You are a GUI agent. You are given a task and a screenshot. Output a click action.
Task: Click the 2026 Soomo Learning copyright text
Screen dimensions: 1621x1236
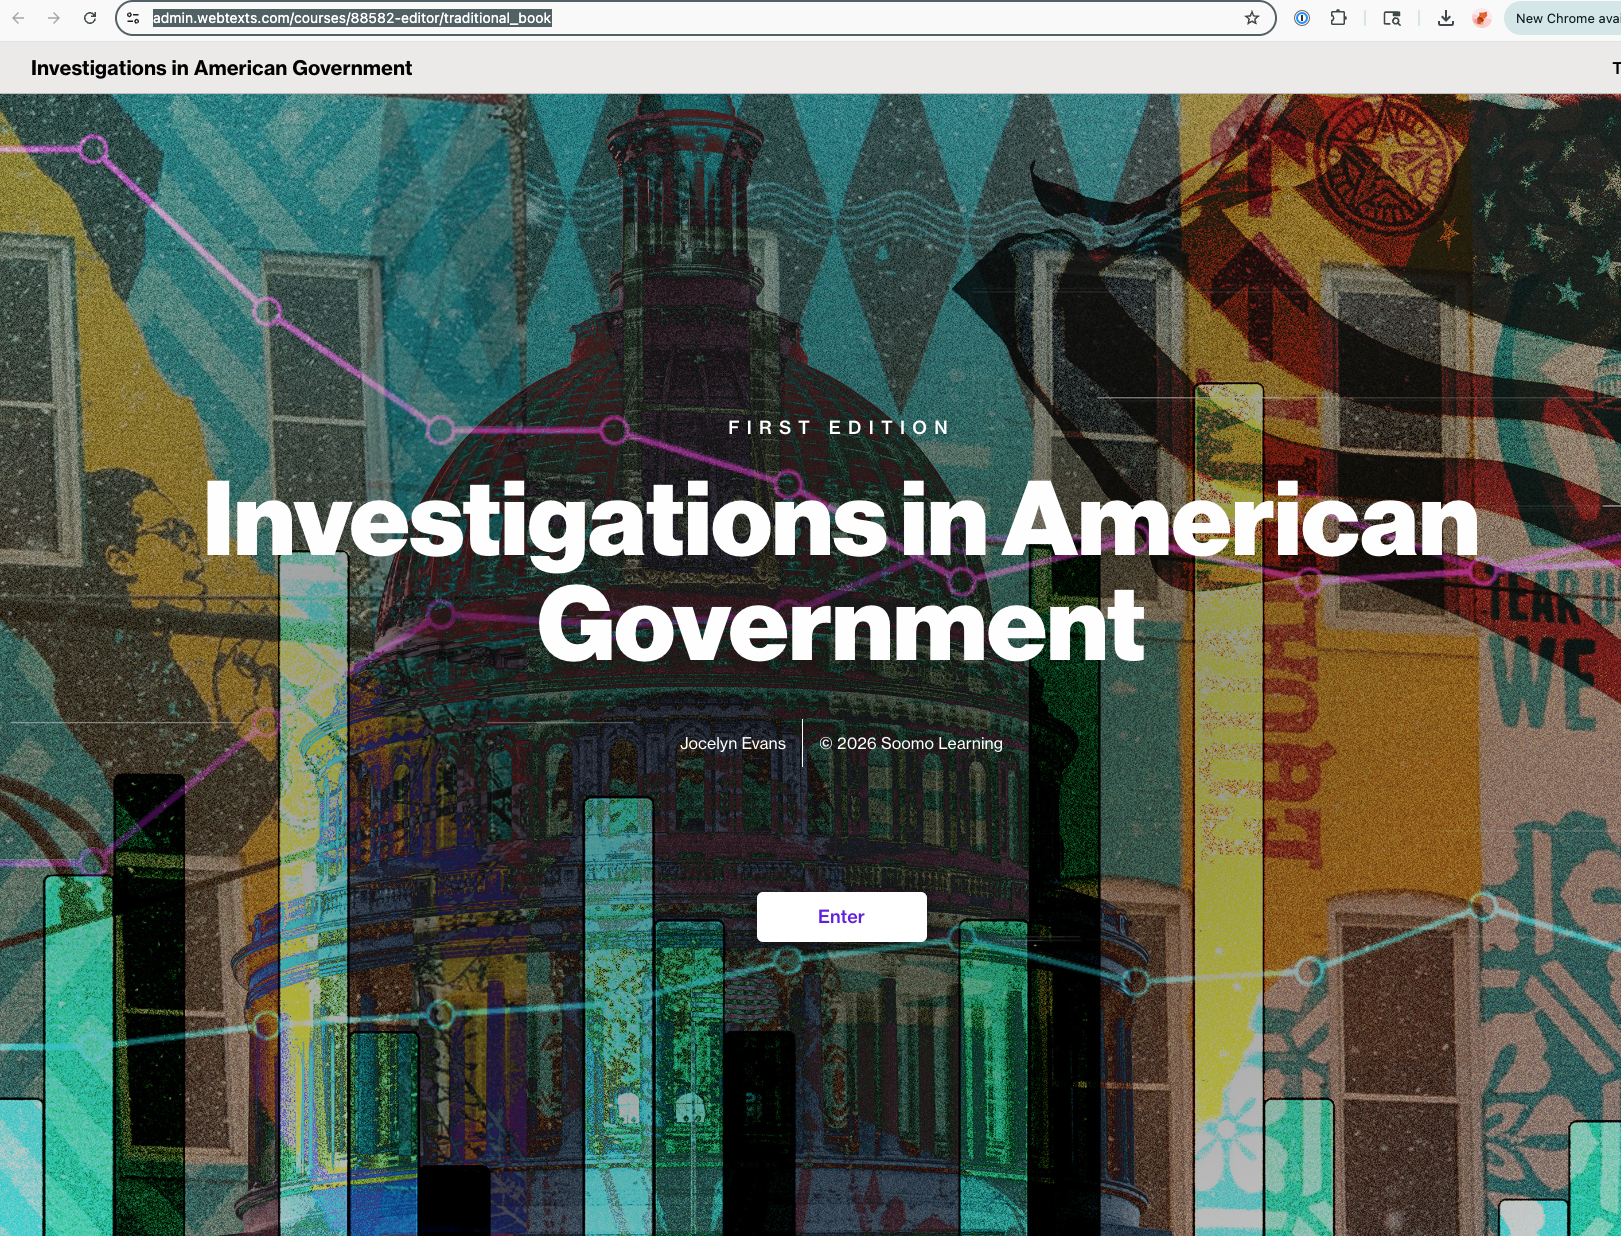911,743
